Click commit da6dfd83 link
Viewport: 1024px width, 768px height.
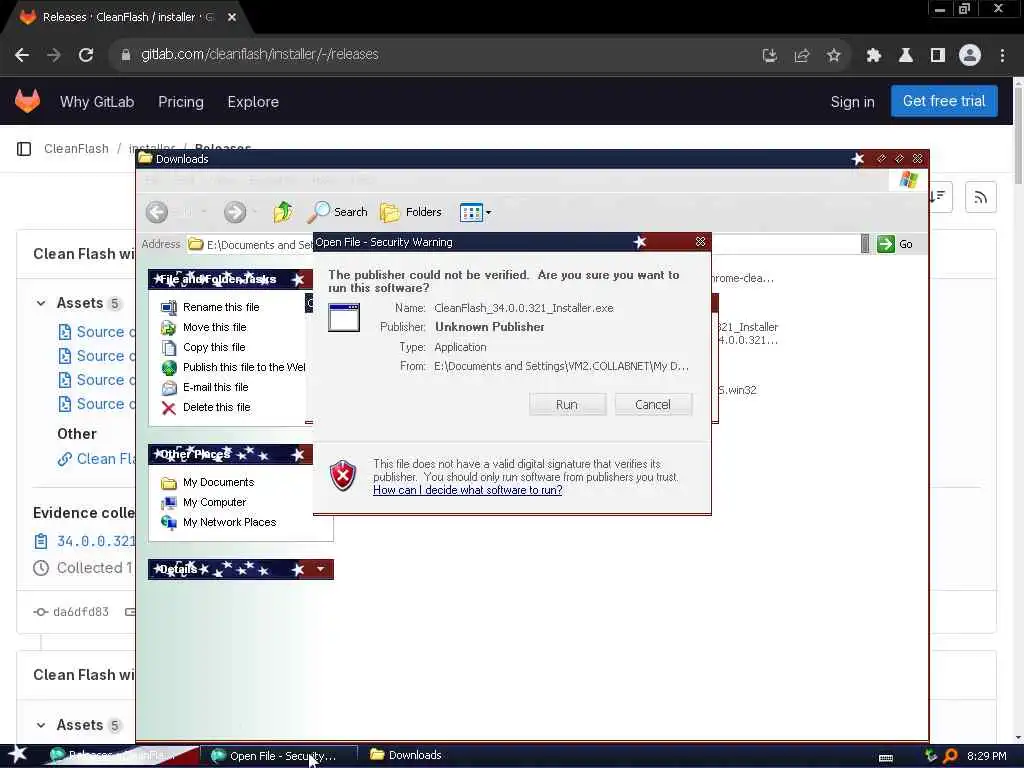pyautogui.click(x=81, y=612)
